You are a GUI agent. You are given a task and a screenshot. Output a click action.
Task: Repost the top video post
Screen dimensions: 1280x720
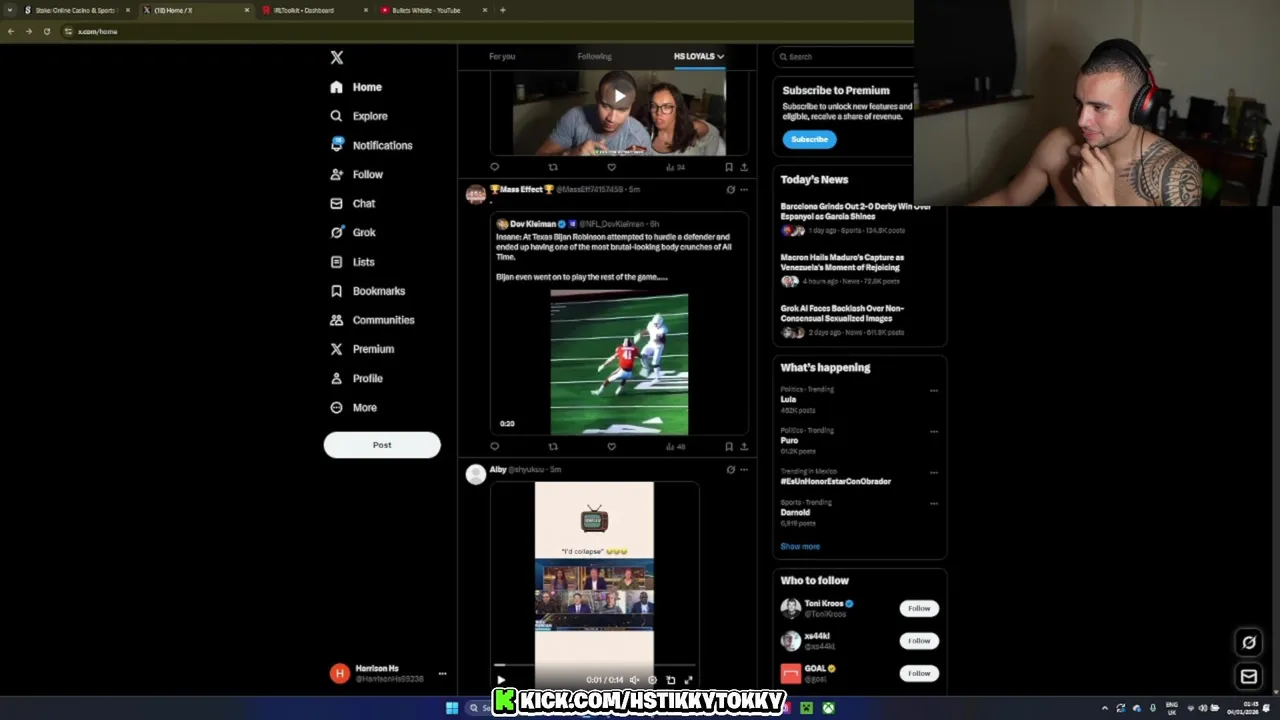coord(553,167)
